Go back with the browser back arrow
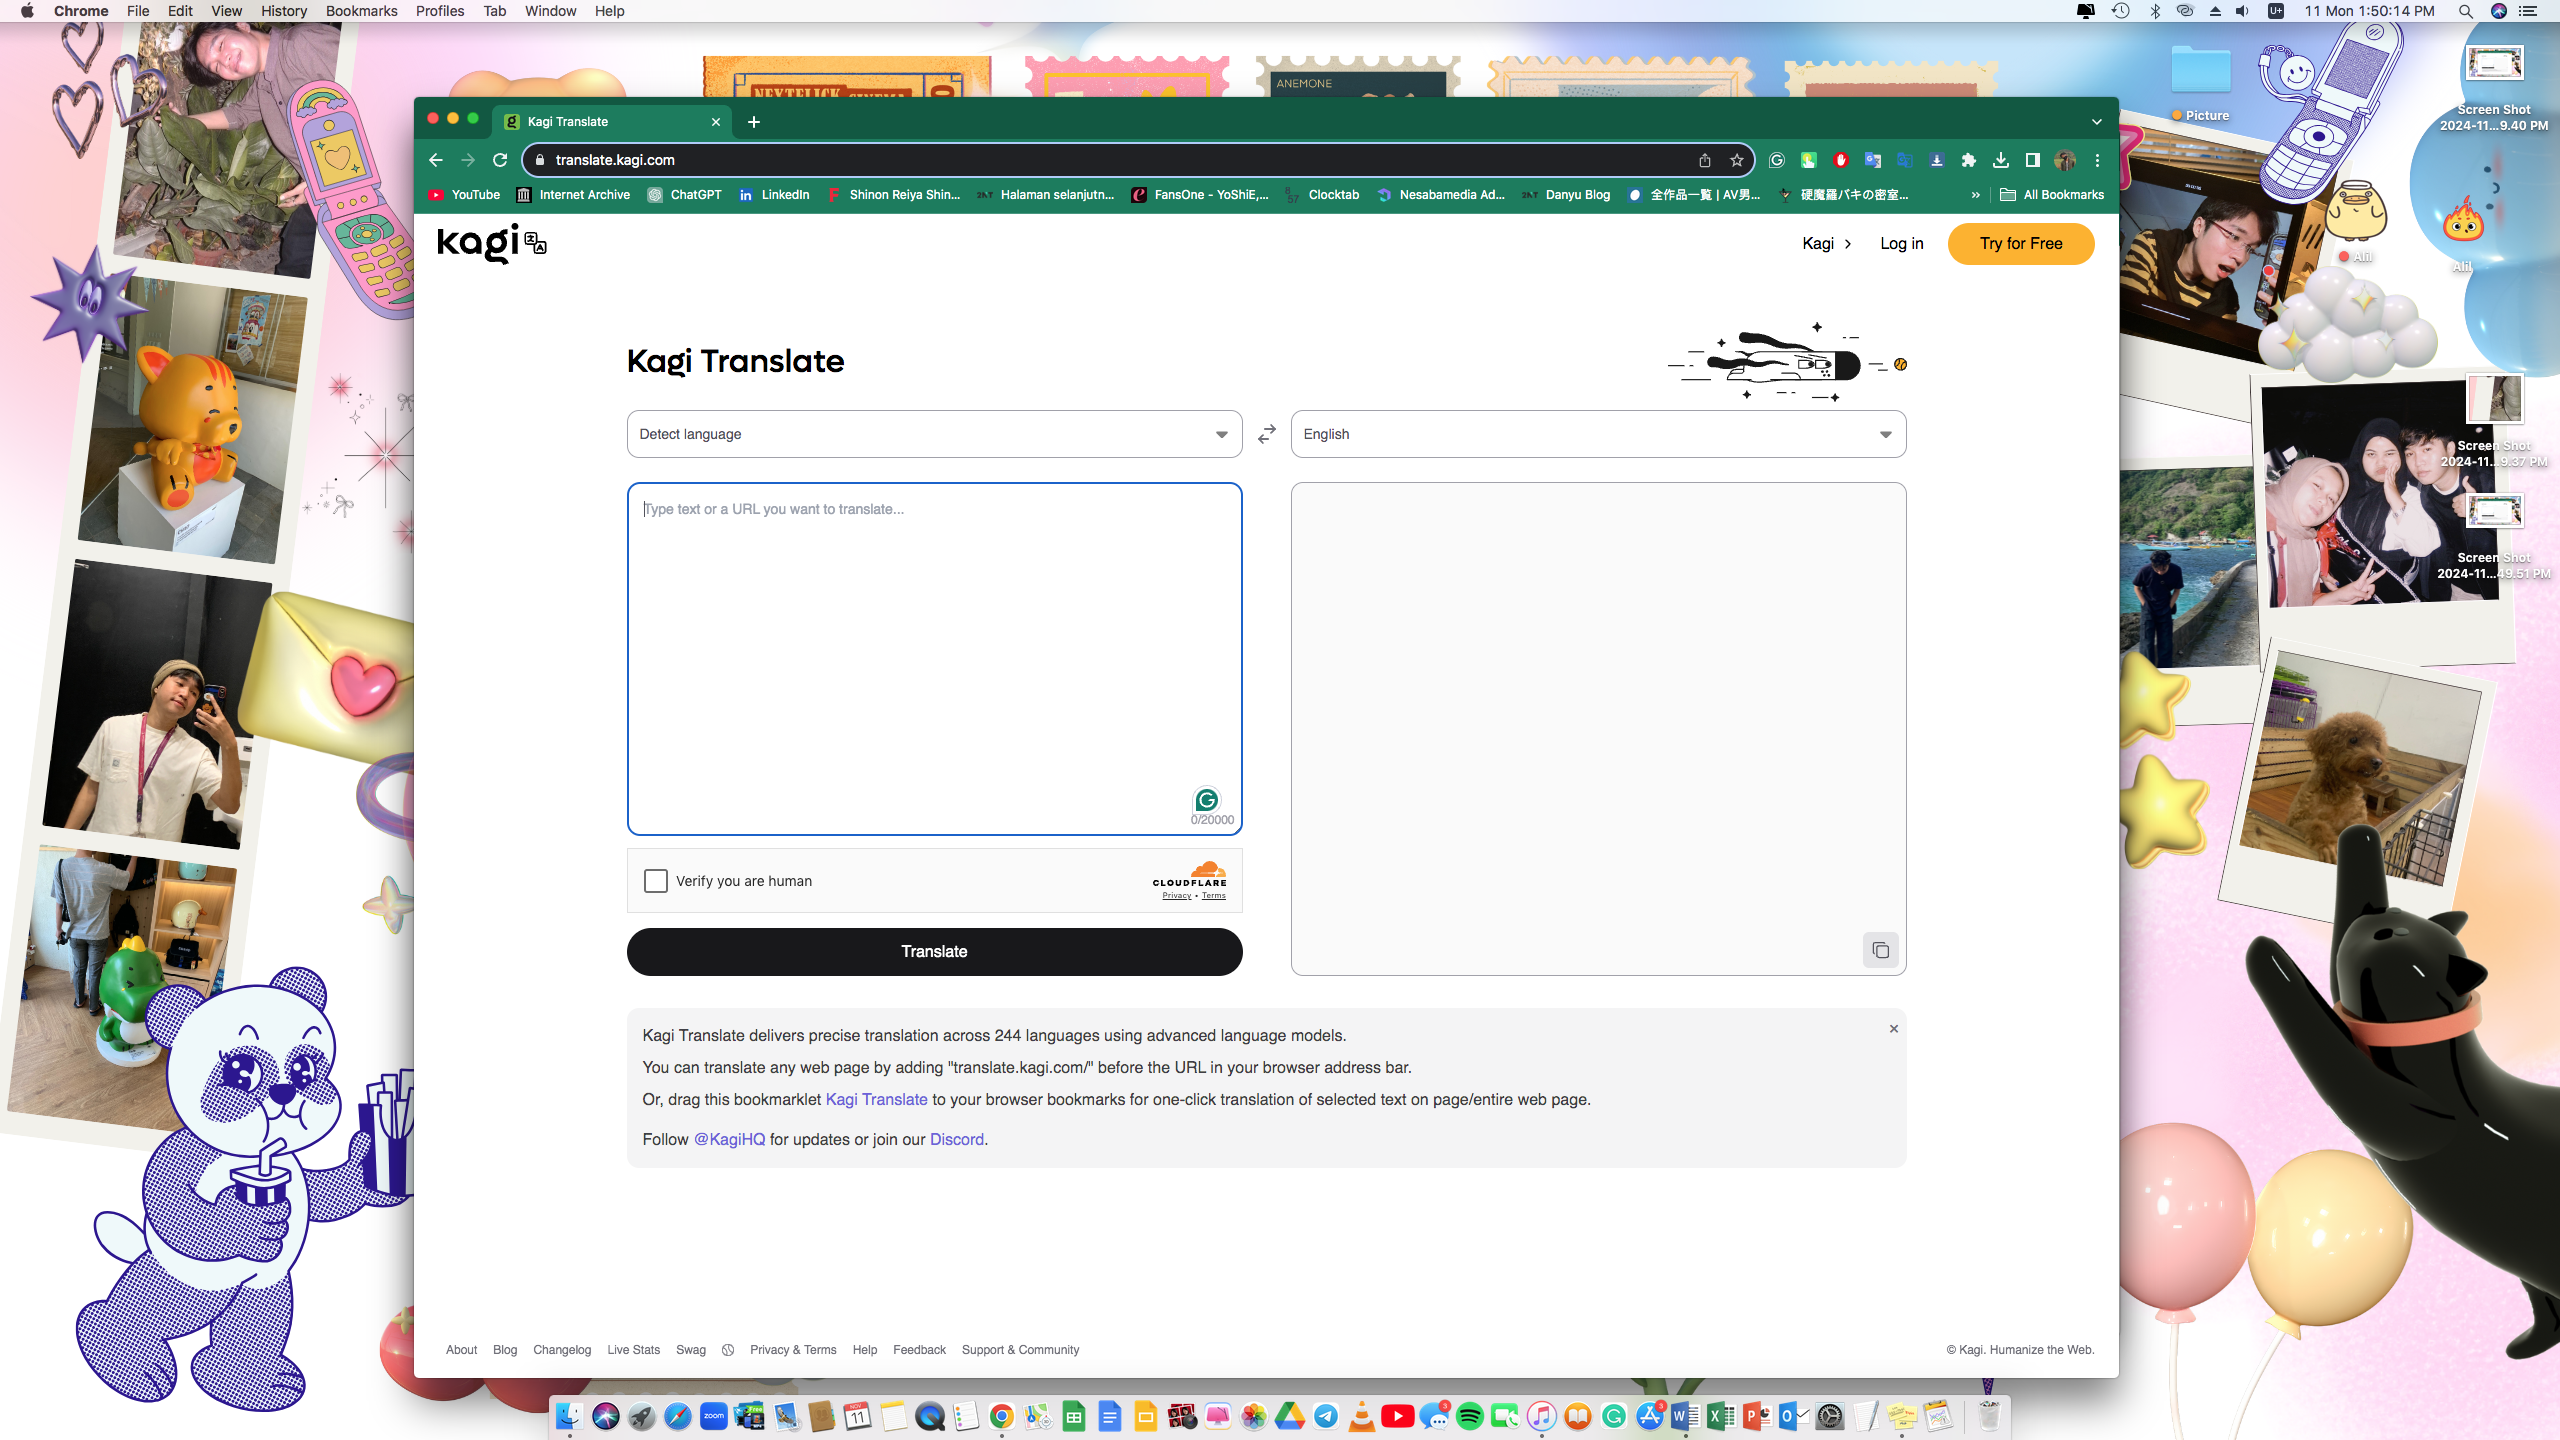 [x=436, y=160]
